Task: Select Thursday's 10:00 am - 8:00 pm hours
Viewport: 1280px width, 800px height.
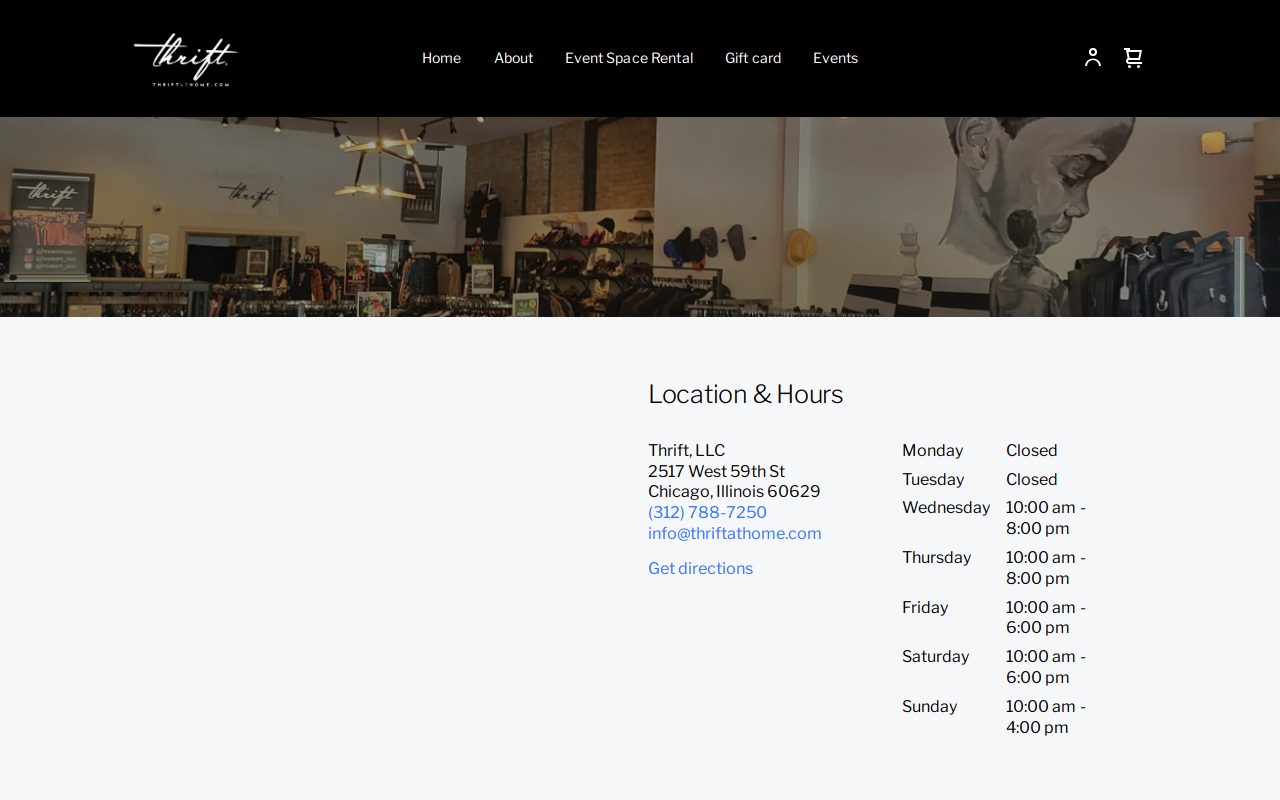Action: [x=1046, y=568]
